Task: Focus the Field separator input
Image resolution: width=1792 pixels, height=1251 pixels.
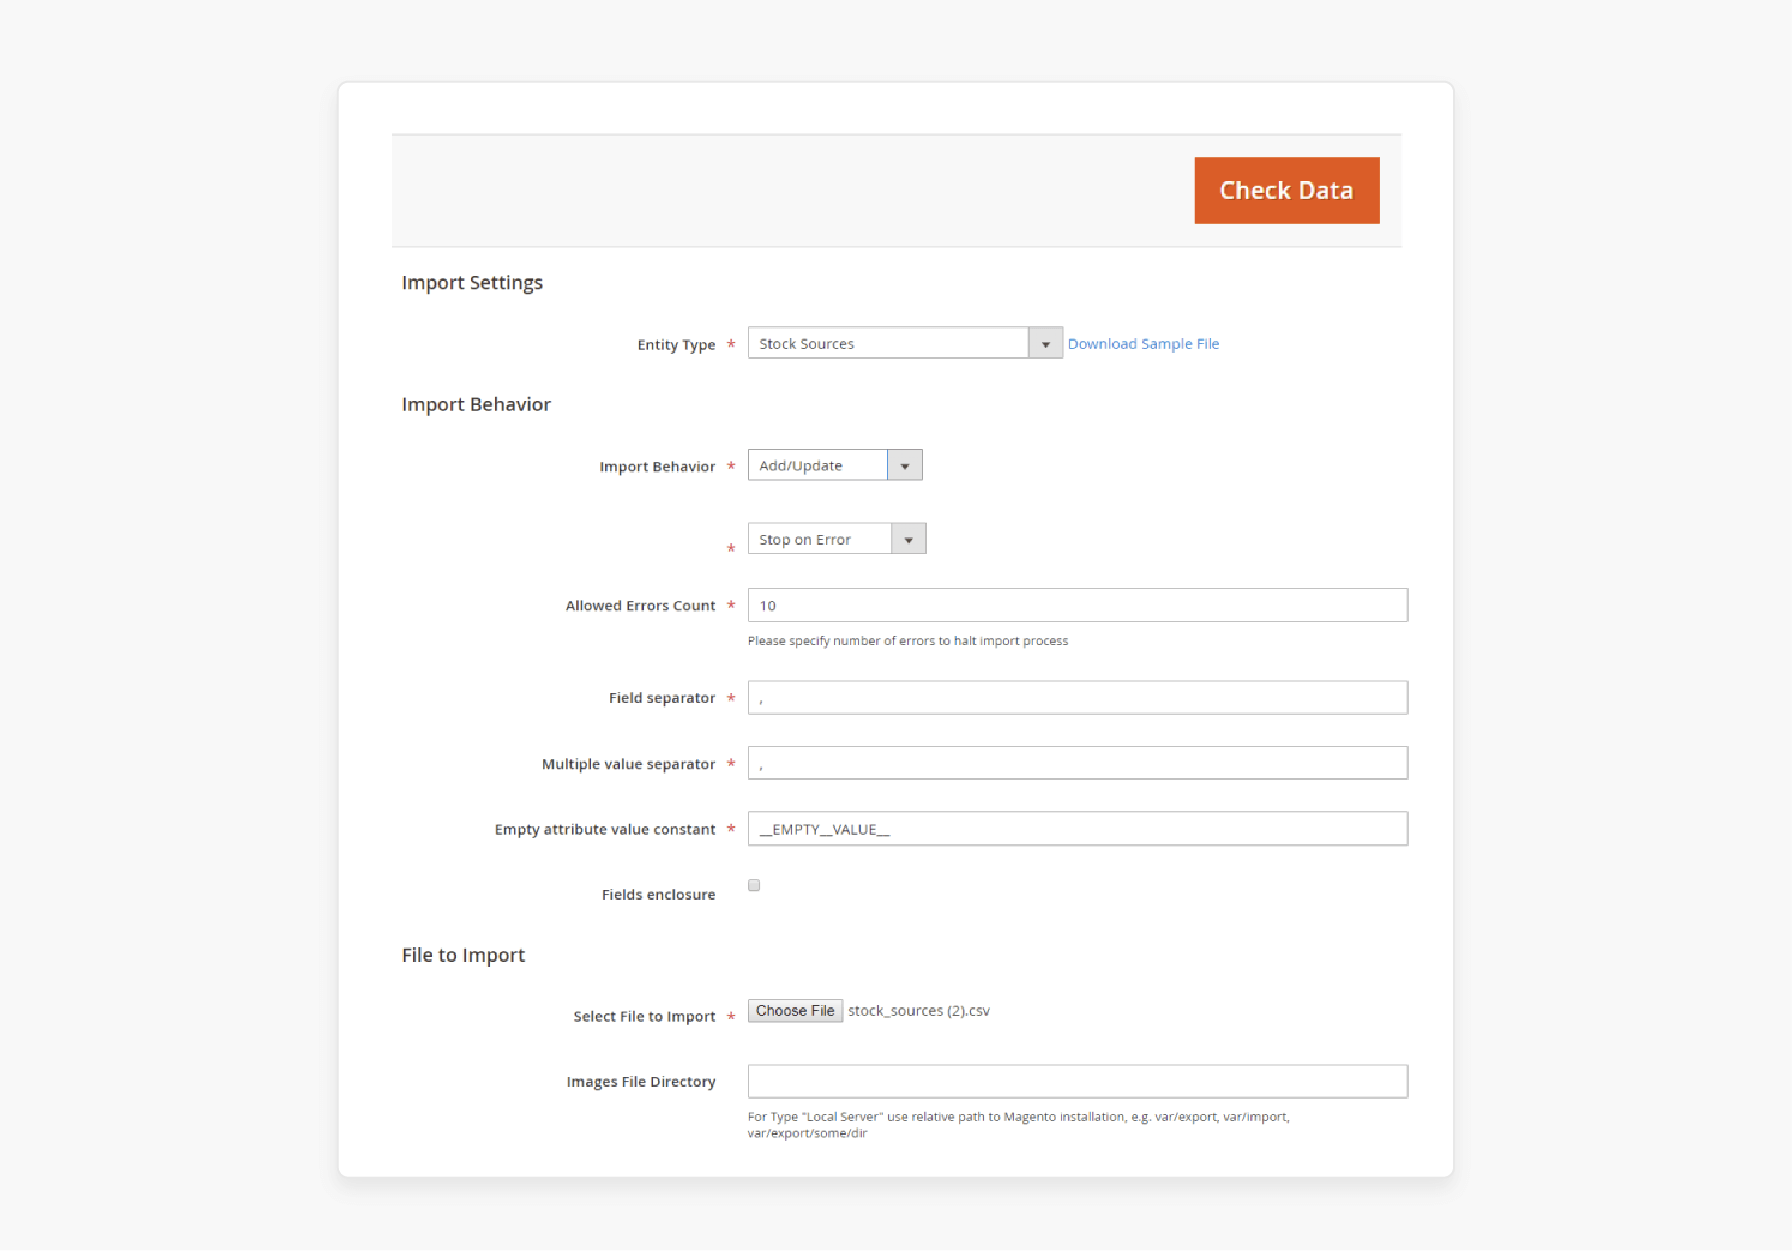Action: click(x=1078, y=698)
